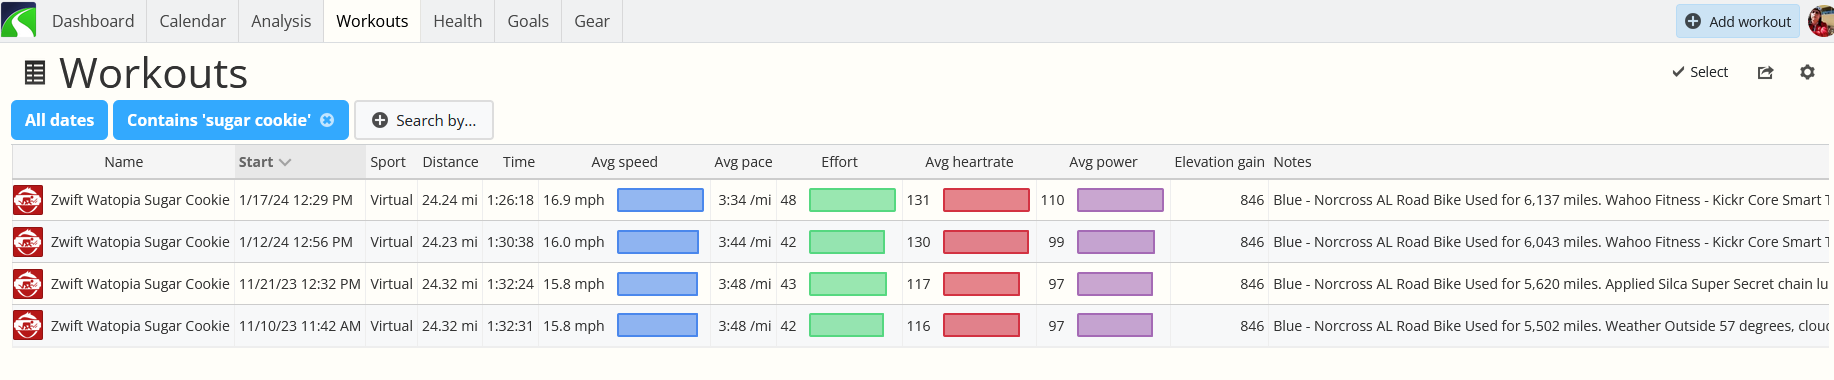Open the settings gear icon

[1807, 72]
